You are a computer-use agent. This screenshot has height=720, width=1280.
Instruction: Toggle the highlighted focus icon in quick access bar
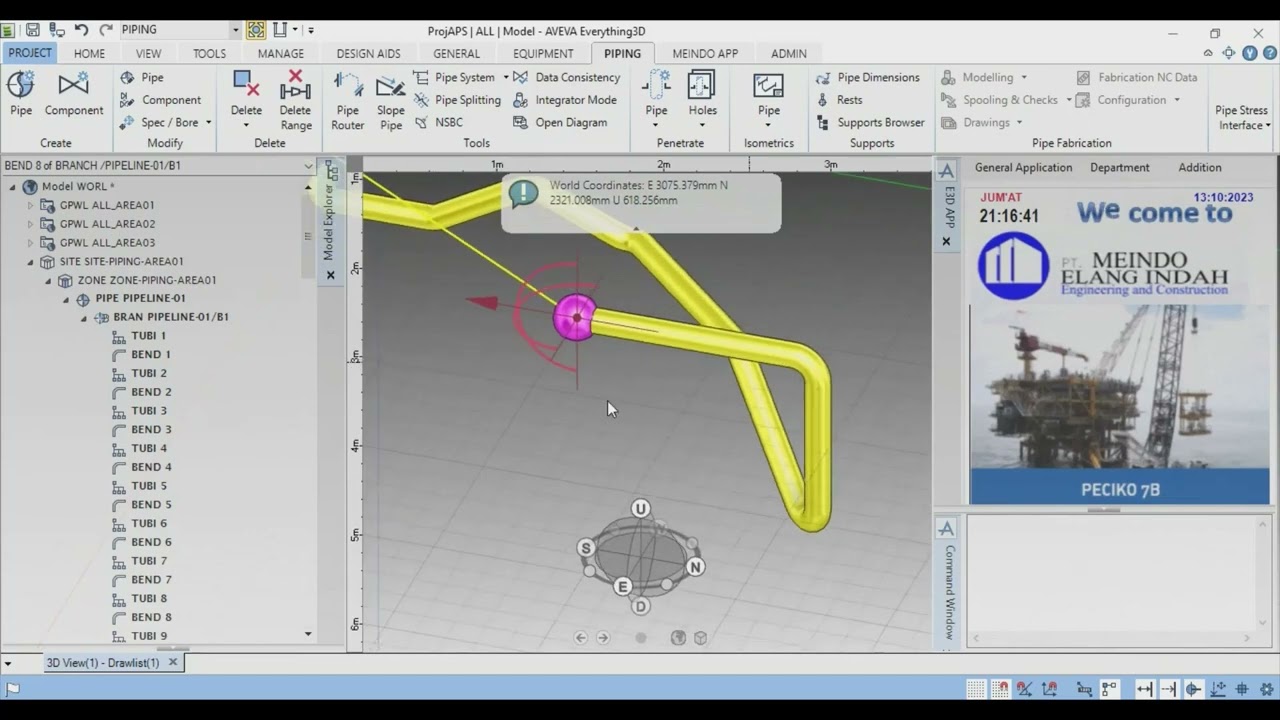pyautogui.click(x=256, y=30)
